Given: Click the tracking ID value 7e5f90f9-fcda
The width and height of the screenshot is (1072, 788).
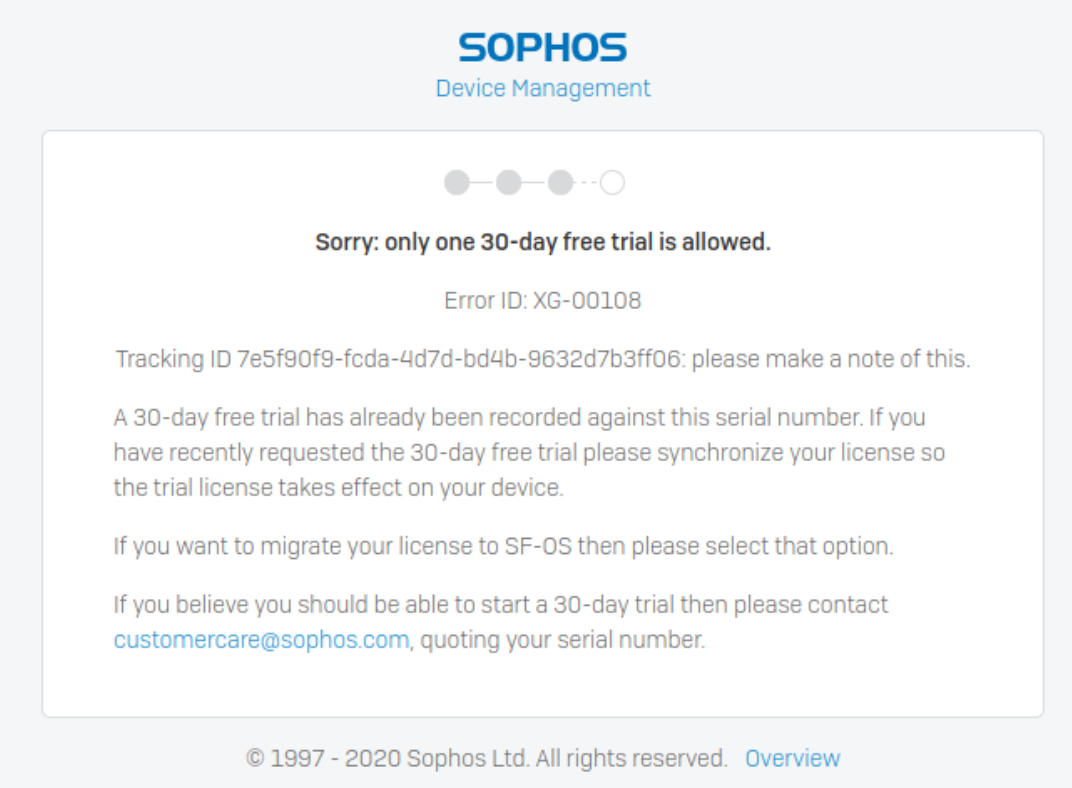Looking at the screenshot, I should [459, 359].
